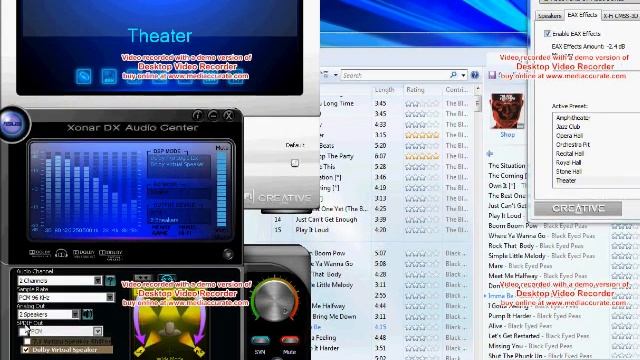The width and height of the screenshot is (640, 360).
Task: Select the grey tab icon above the speaker layout
Action: coord(143,278)
